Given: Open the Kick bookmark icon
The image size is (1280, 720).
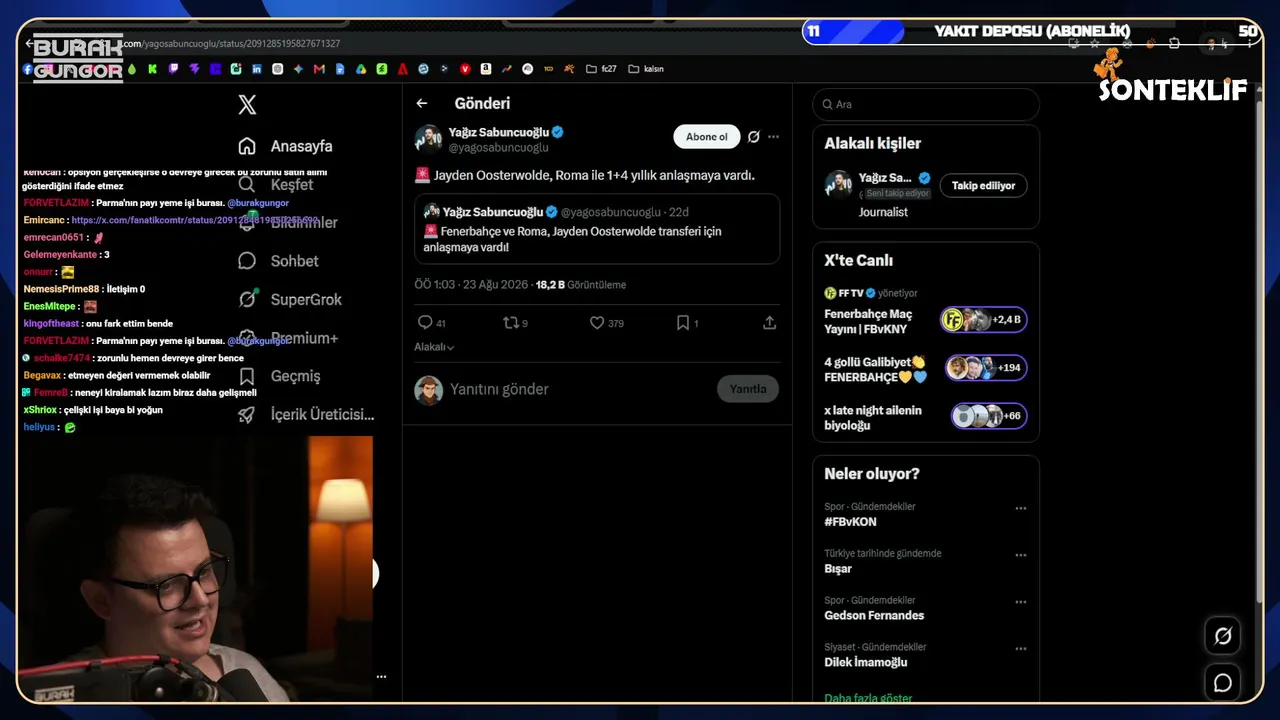Looking at the screenshot, I should 152,69.
